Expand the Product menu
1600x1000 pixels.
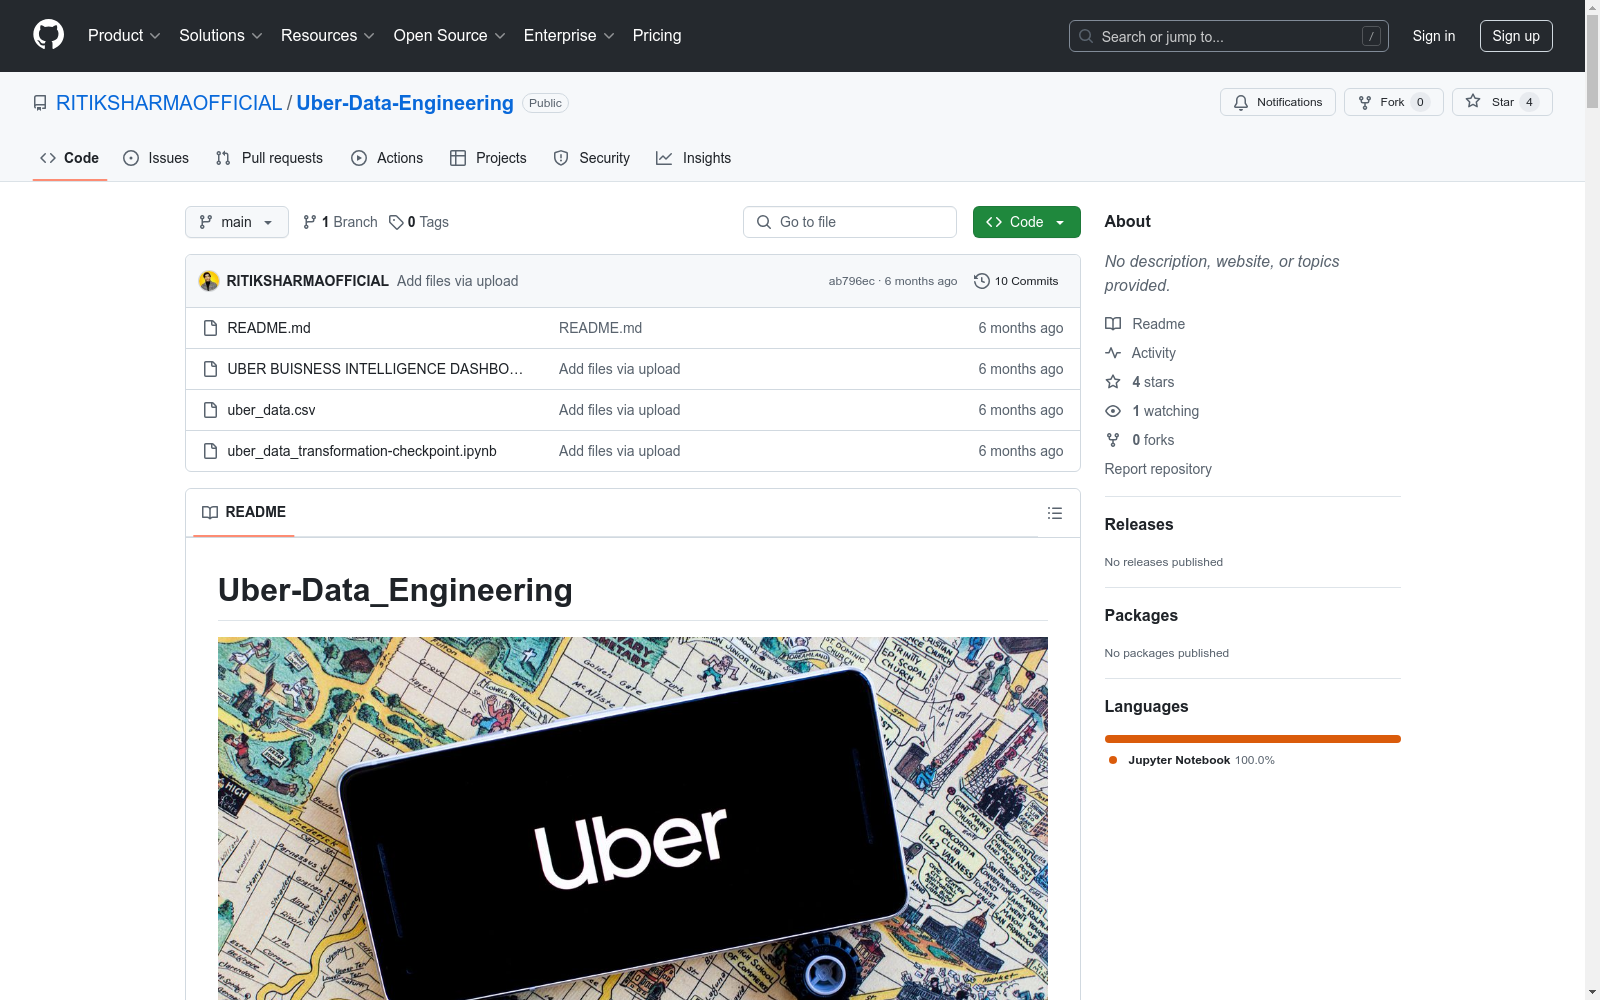point(124,36)
